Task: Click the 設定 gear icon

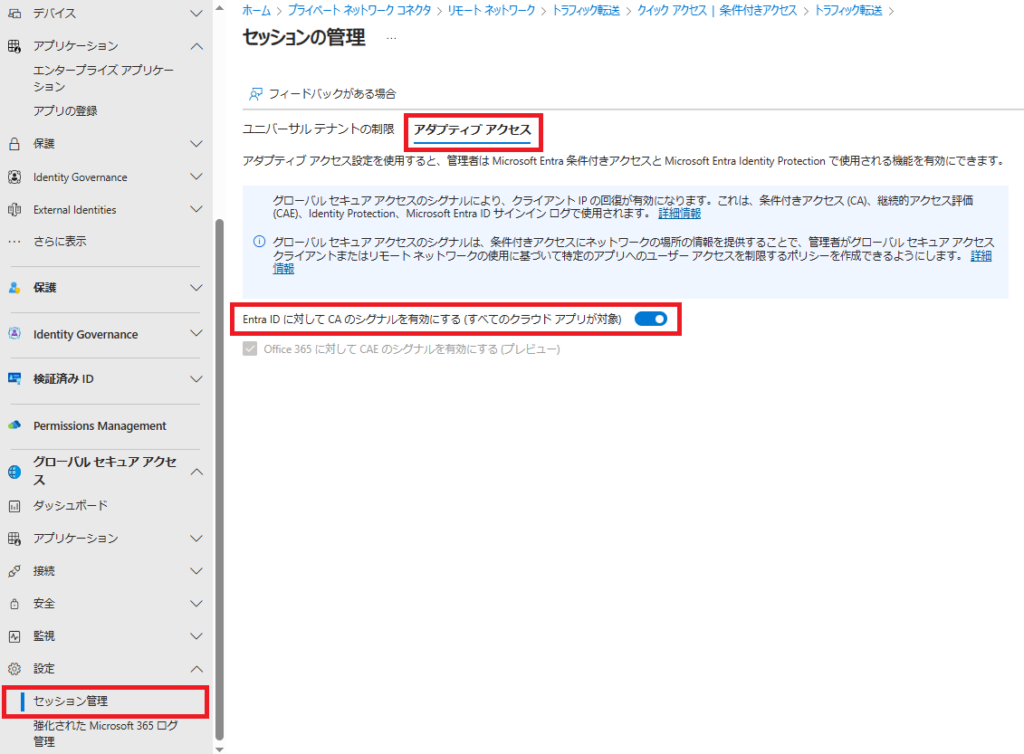Action: pyautogui.click(x=14, y=668)
